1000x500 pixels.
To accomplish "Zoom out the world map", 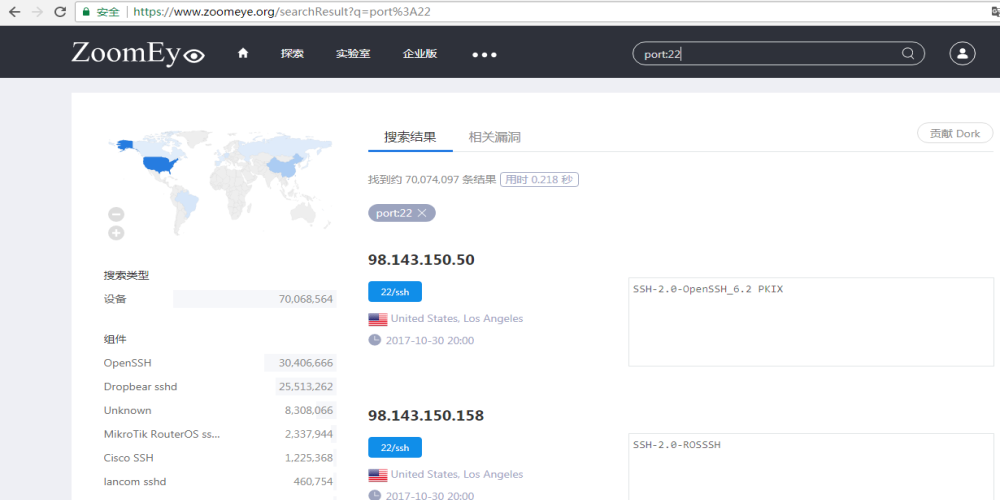I will 116,214.
